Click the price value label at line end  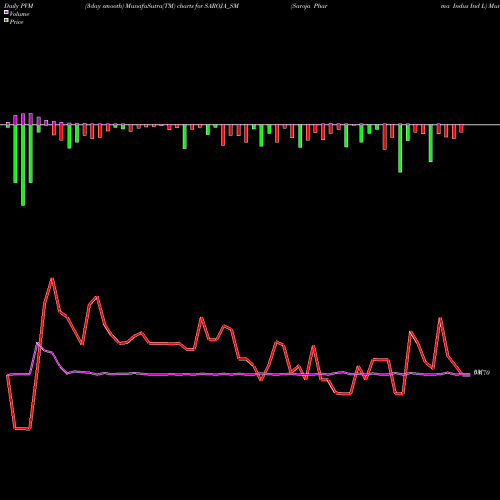click(x=482, y=373)
